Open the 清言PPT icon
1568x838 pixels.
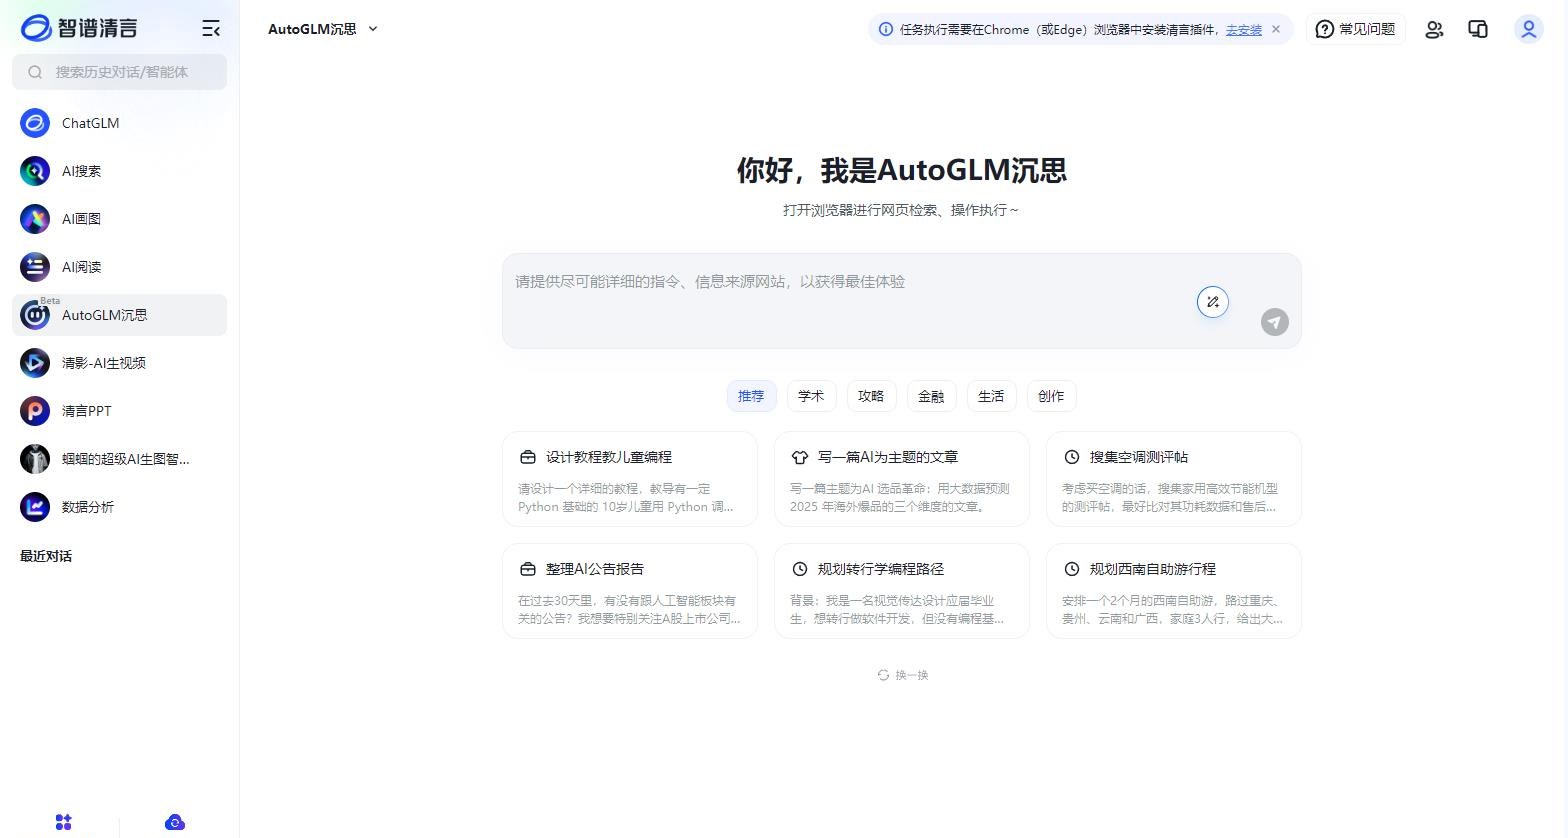pyautogui.click(x=35, y=411)
